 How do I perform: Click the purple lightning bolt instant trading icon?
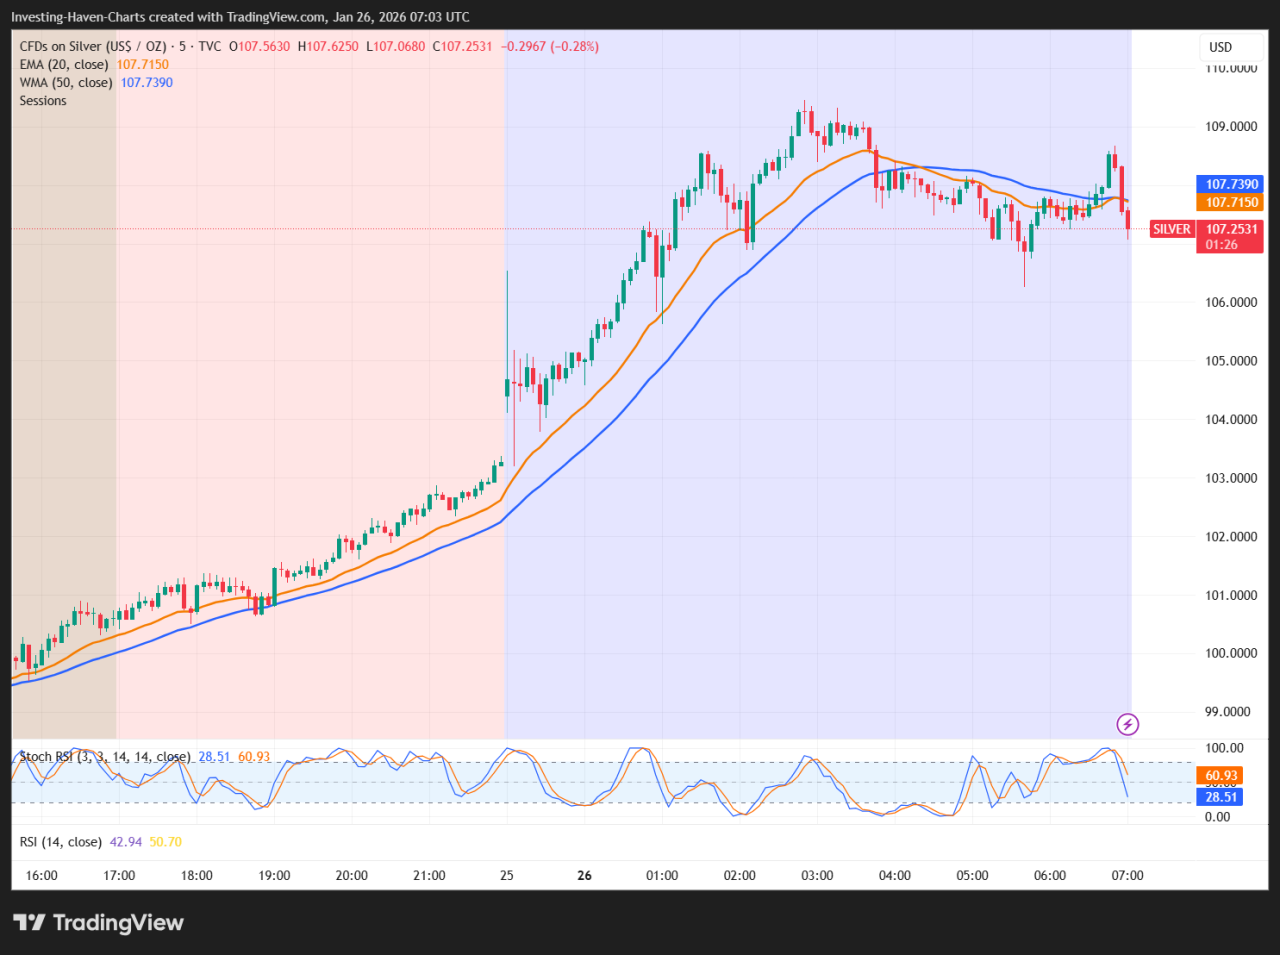click(1127, 724)
